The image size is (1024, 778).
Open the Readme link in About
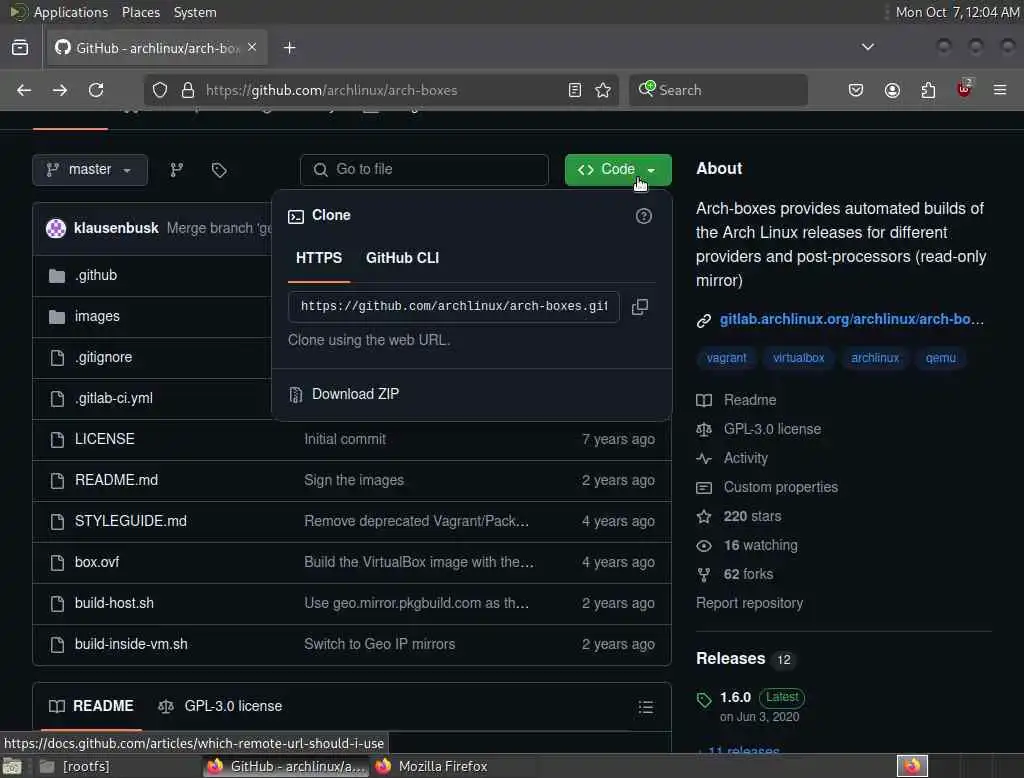(x=750, y=400)
